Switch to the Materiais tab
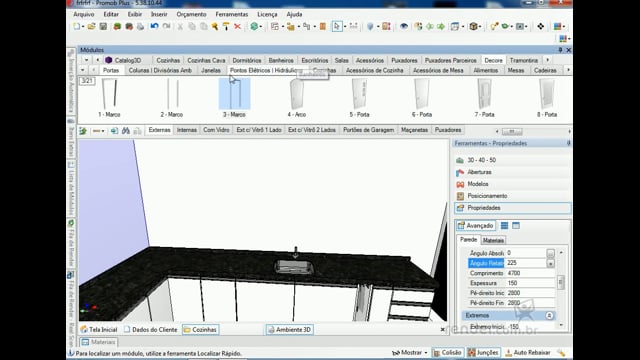Viewport: 640px width, 360px height. tap(493, 240)
